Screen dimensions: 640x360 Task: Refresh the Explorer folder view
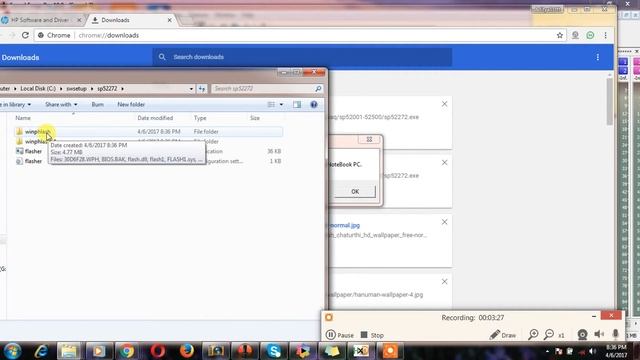202,89
